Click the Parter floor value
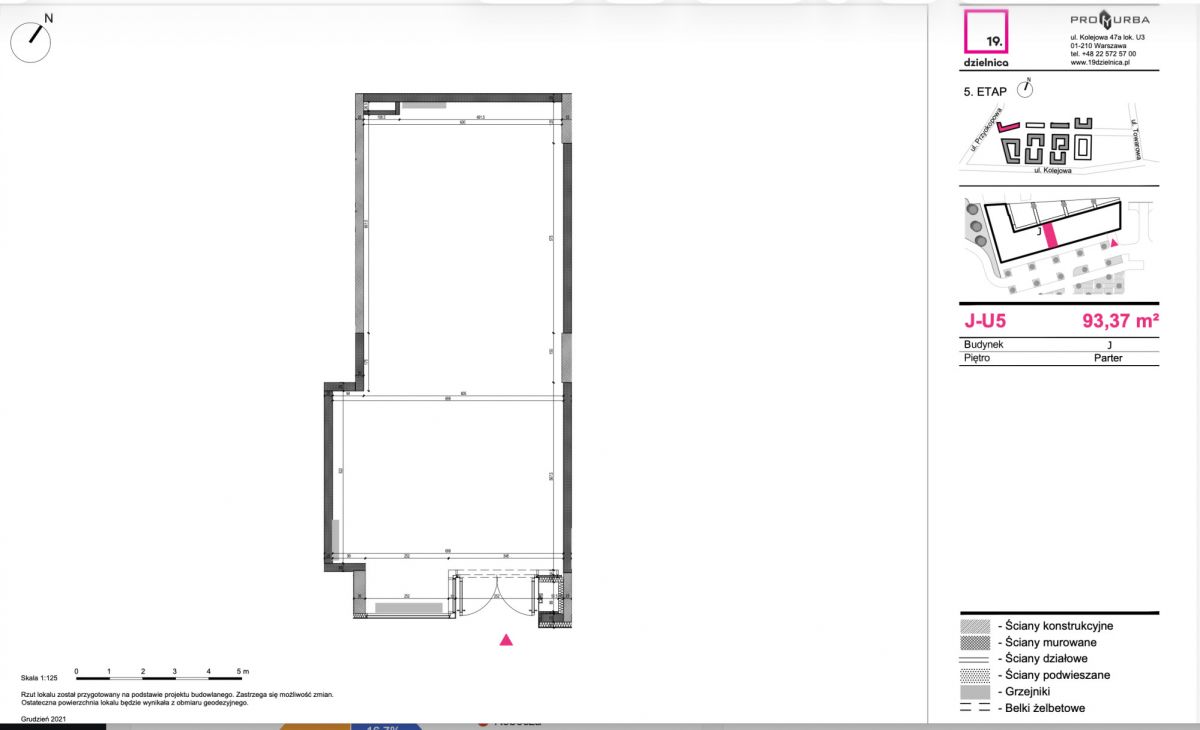Screen dimensions: 1200x730 (x=1108, y=358)
